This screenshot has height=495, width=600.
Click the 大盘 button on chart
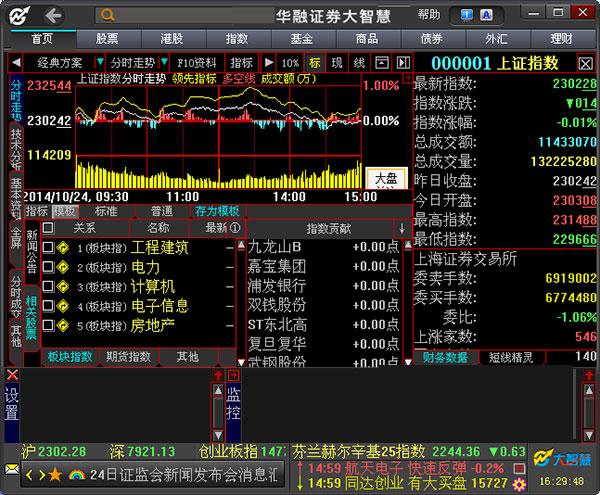click(385, 177)
